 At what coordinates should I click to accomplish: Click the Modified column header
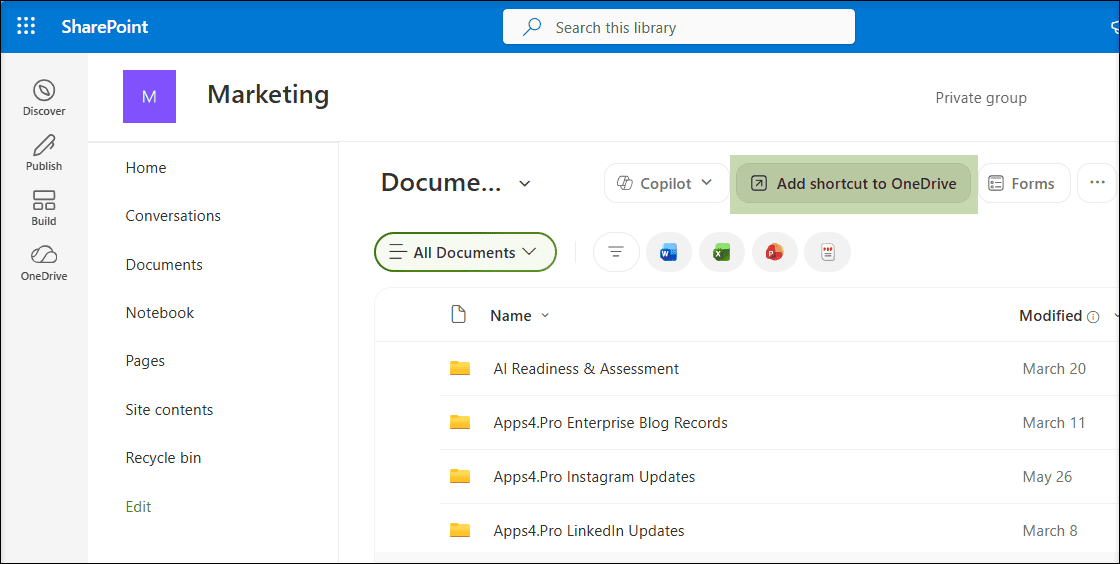click(x=1050, y=316)
